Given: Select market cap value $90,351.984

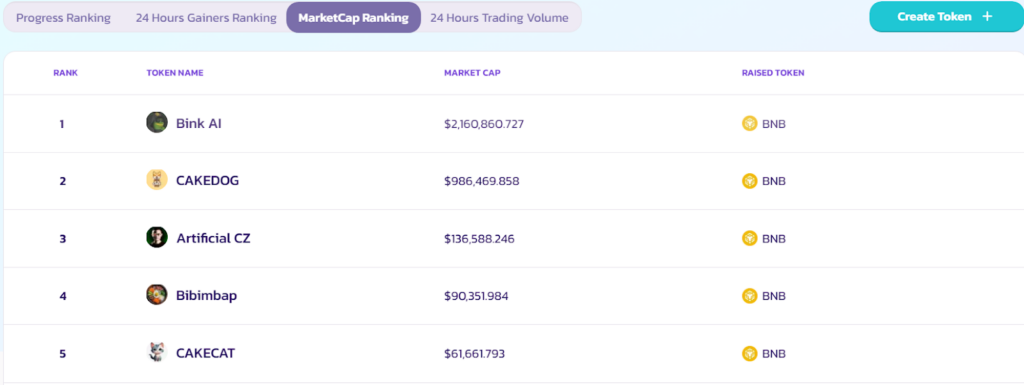Looking at the screenshot, I should pos(476,296).
